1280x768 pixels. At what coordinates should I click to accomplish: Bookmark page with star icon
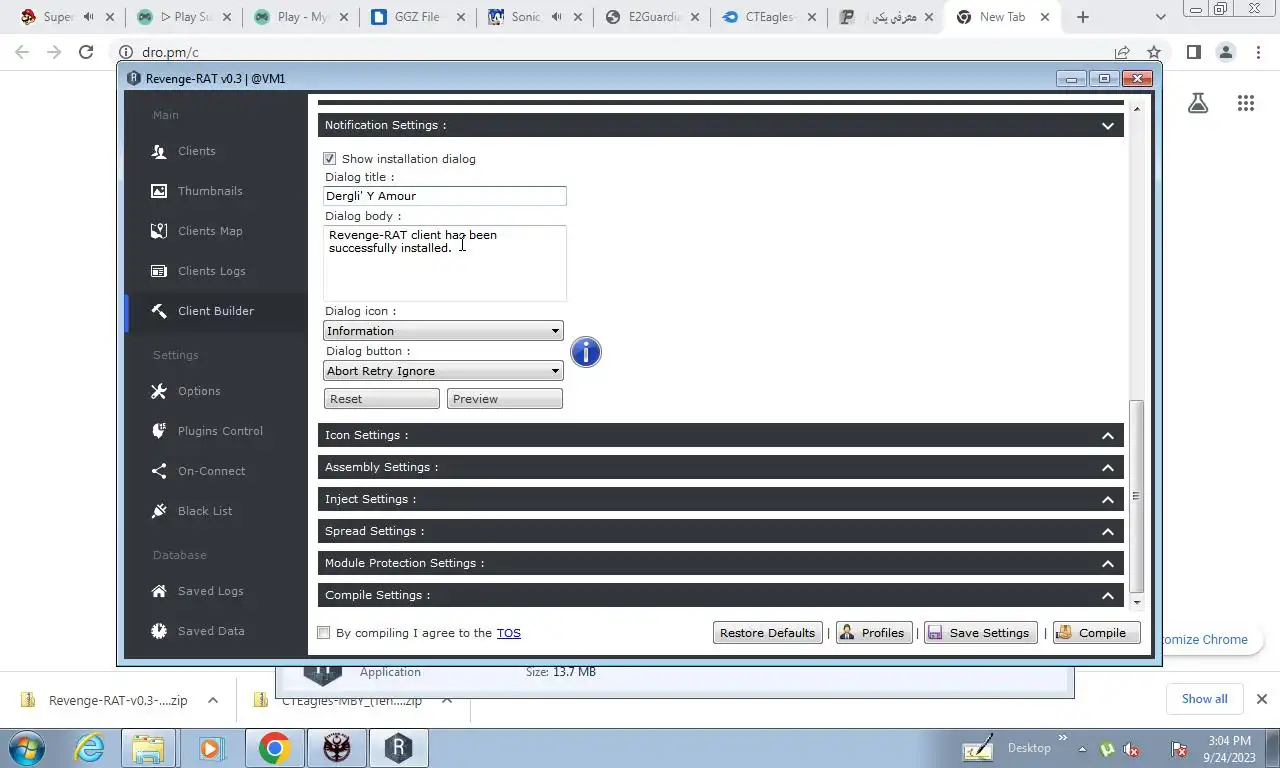coord(1154,52)
